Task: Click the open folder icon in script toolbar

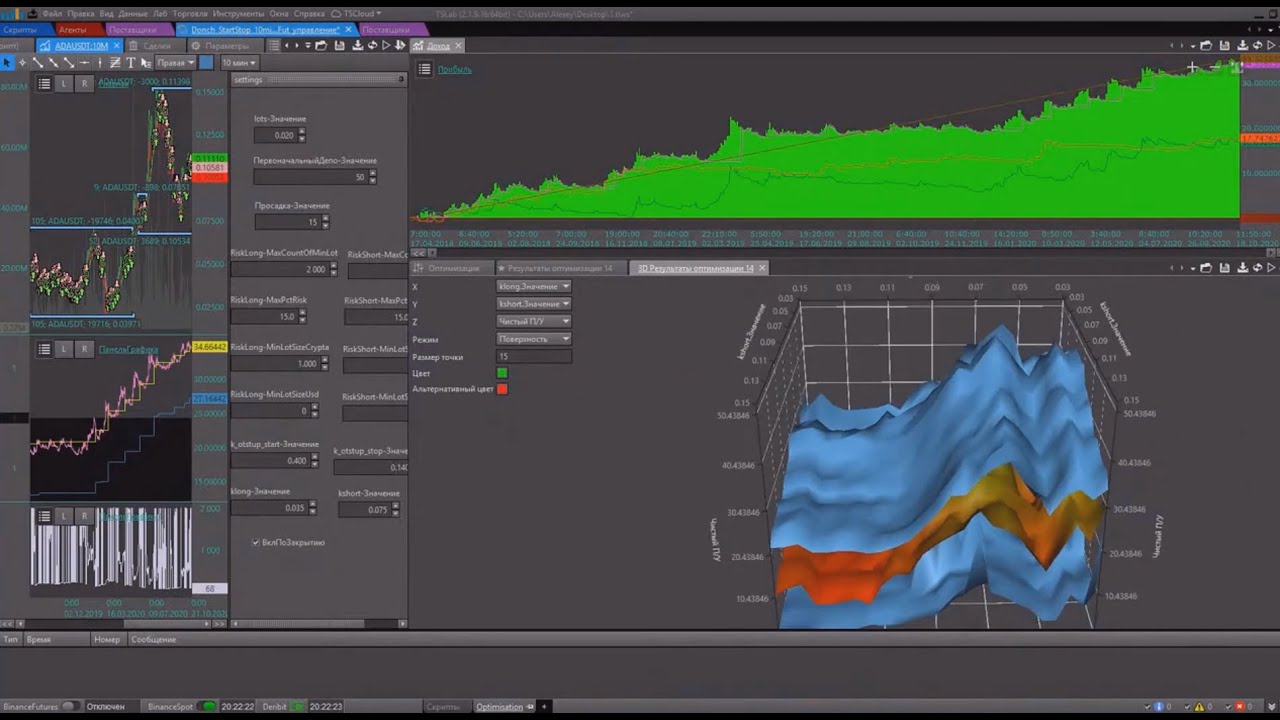Action: tap(321, 46)
